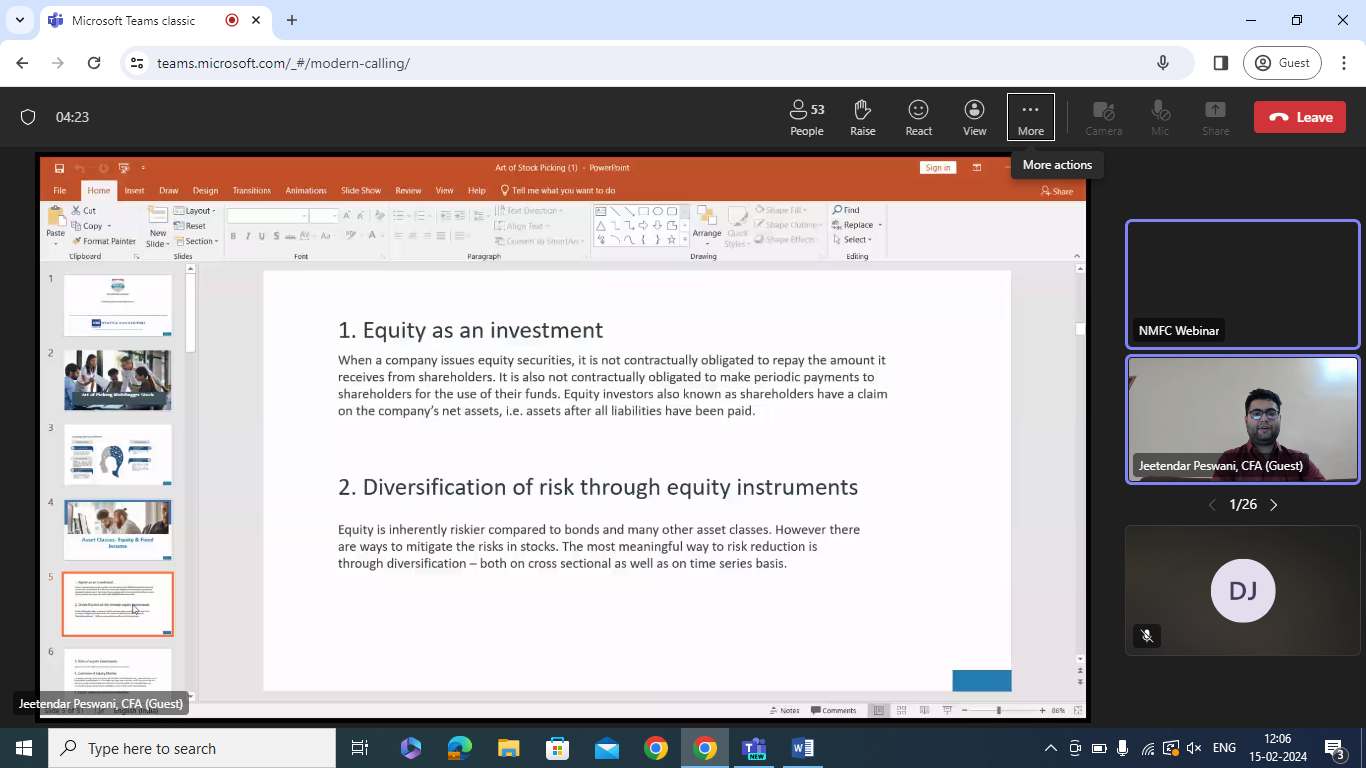Go to next page of participant videos
The height and width of the screenshot is (768, 1366).
(1273, 505)
